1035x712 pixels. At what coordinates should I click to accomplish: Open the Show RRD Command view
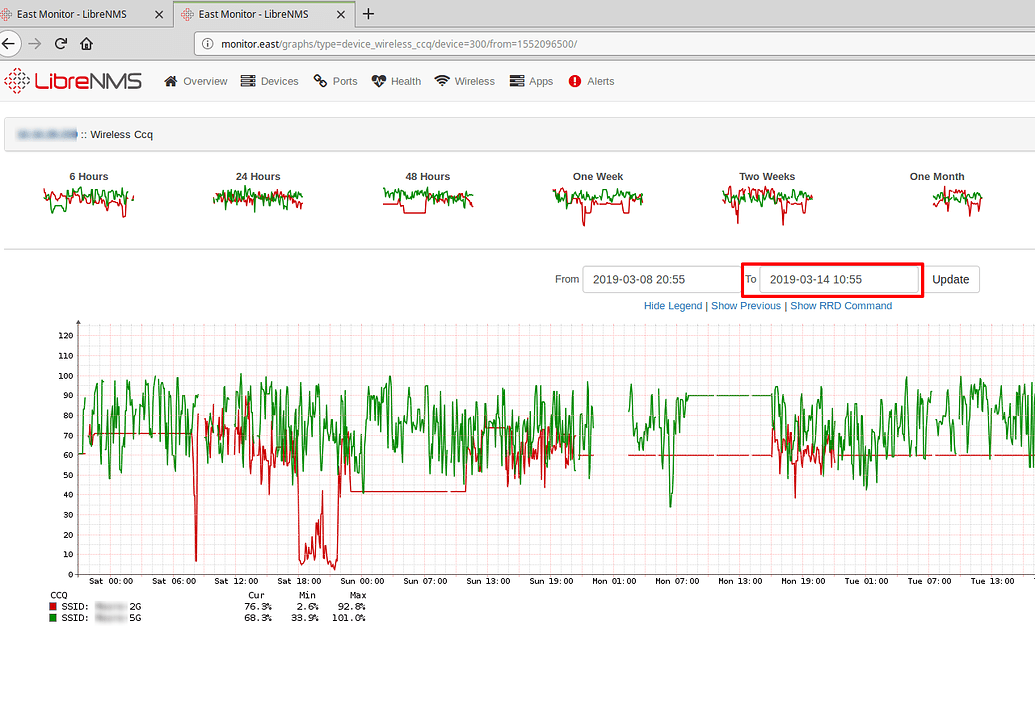tap(841, 305)
